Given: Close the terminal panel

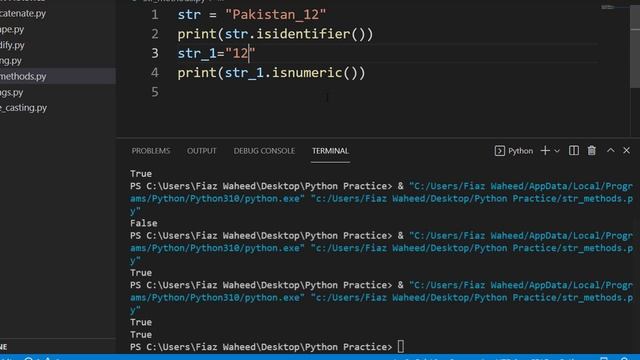Looking at the screenshot, I should click(x=626, y=150).
